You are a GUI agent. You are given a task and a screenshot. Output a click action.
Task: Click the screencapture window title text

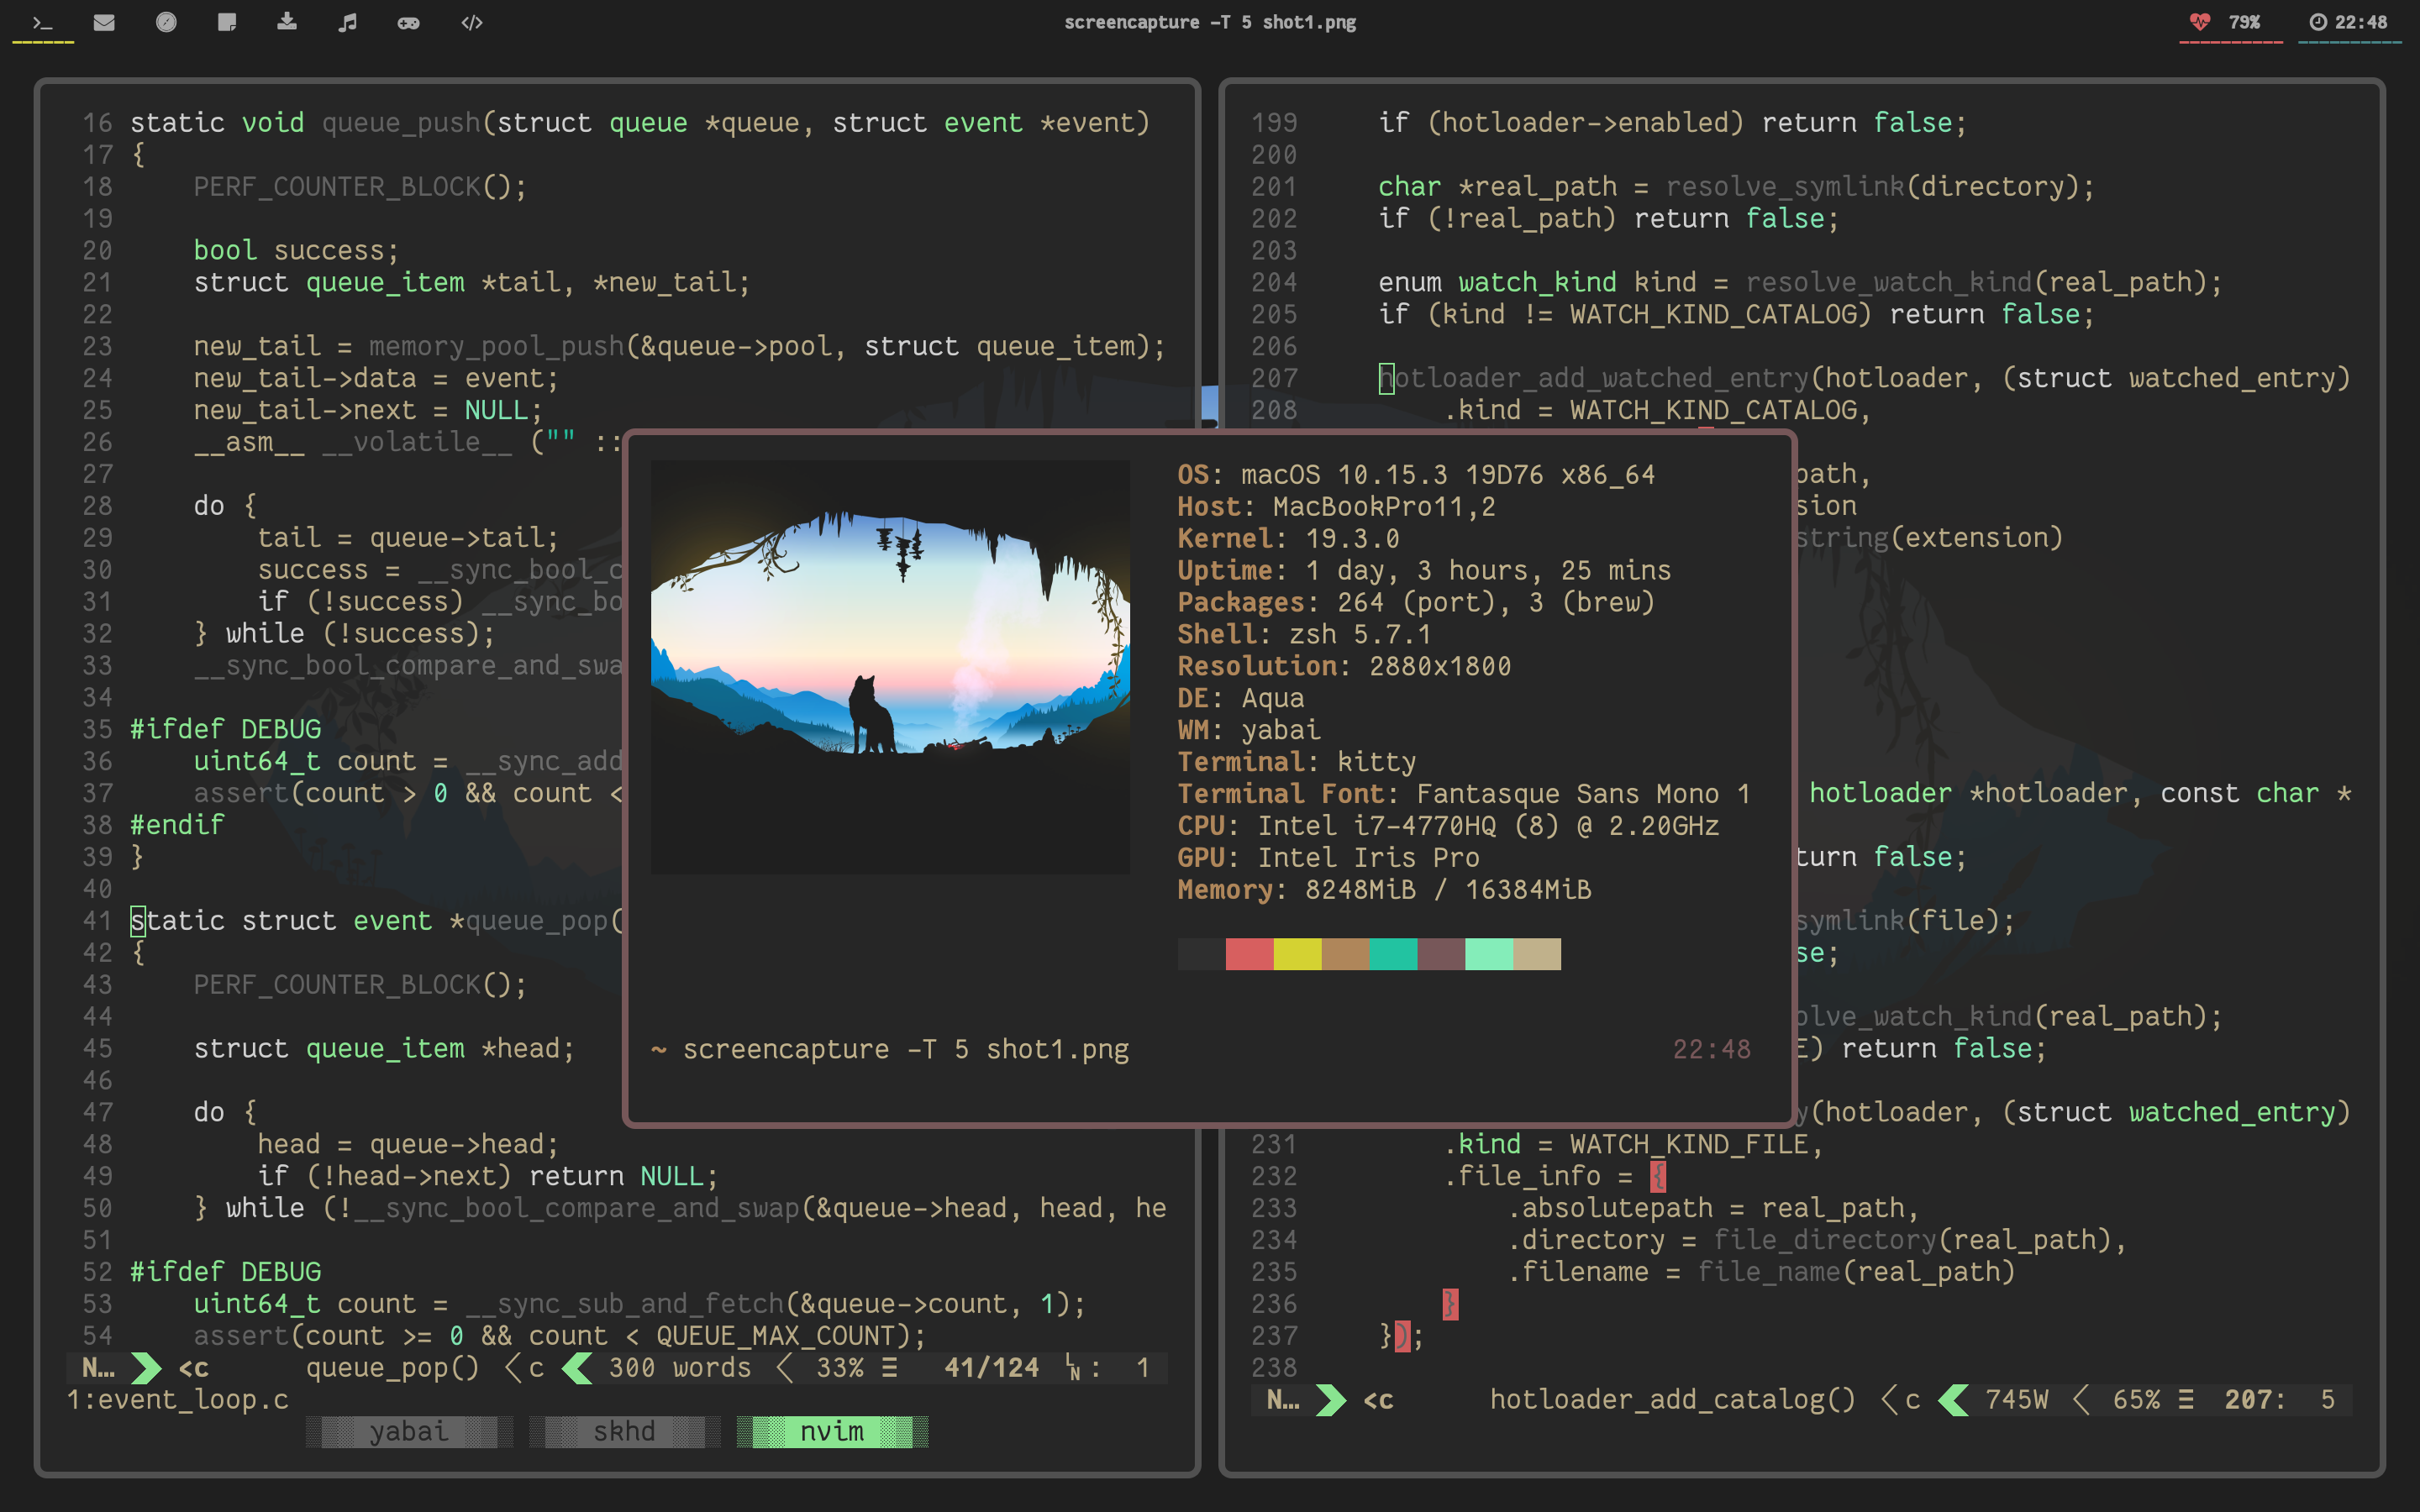pyautogui.click(x=1210, y=22)
